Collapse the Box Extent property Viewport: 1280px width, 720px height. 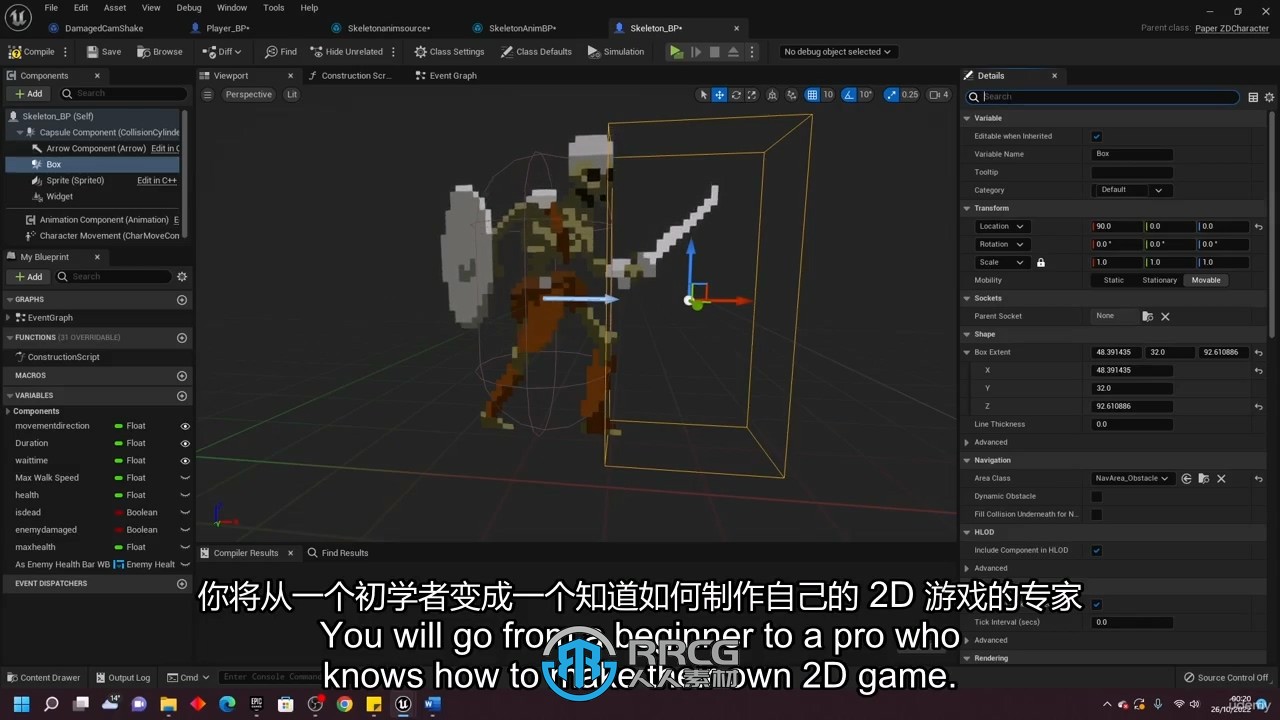(x=967, y=352)
